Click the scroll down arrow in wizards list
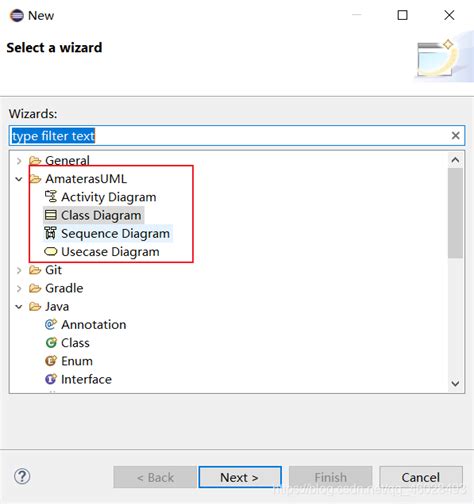 (x=455, y=384)
